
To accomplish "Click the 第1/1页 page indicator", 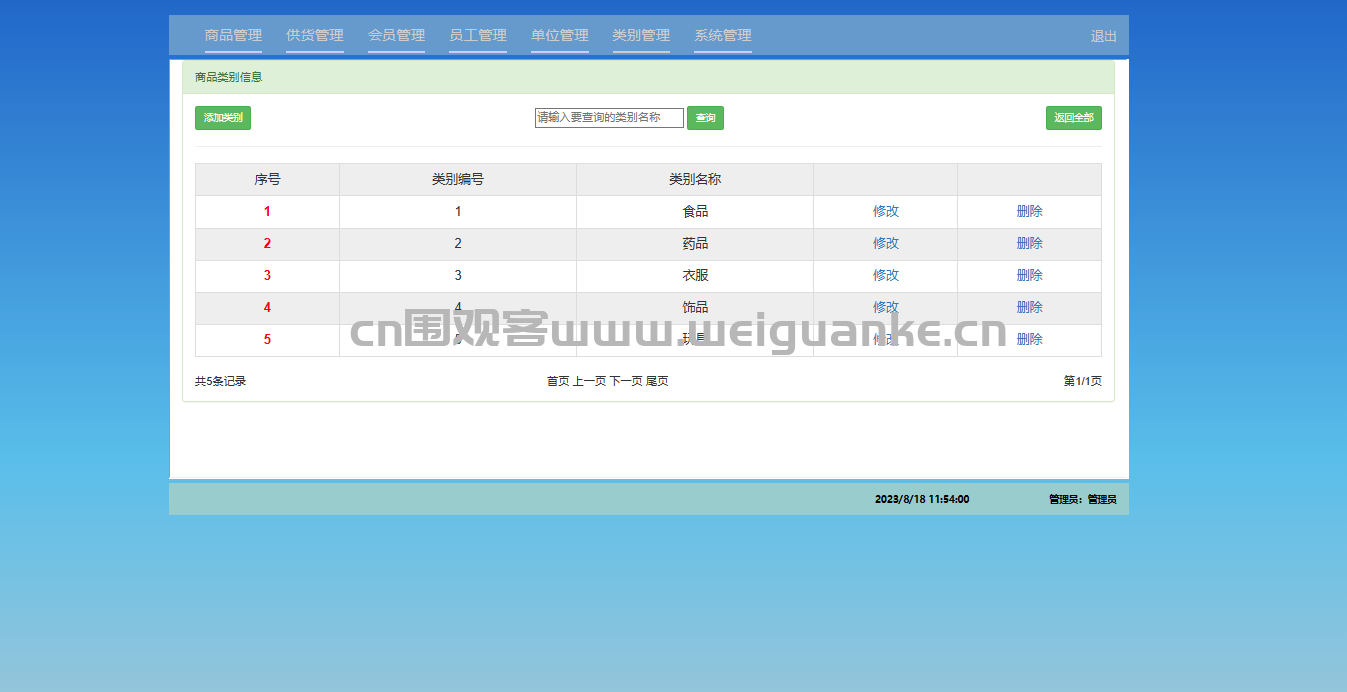I will coord(1083,381).
